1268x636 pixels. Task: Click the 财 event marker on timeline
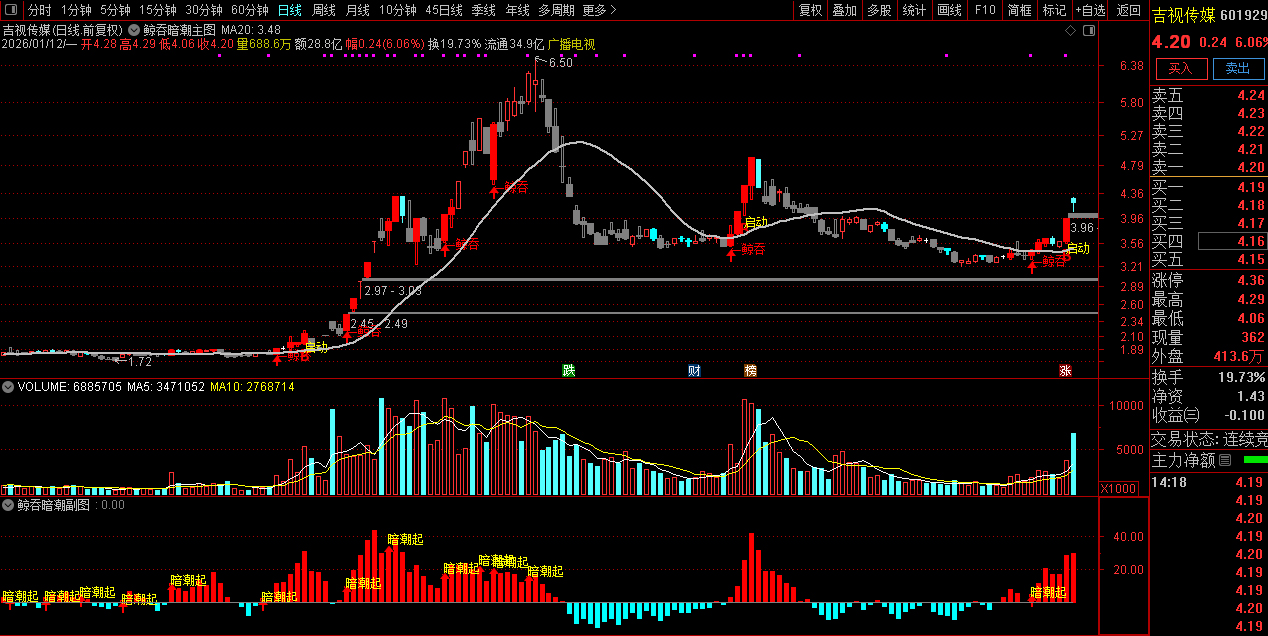pos(694,371)
